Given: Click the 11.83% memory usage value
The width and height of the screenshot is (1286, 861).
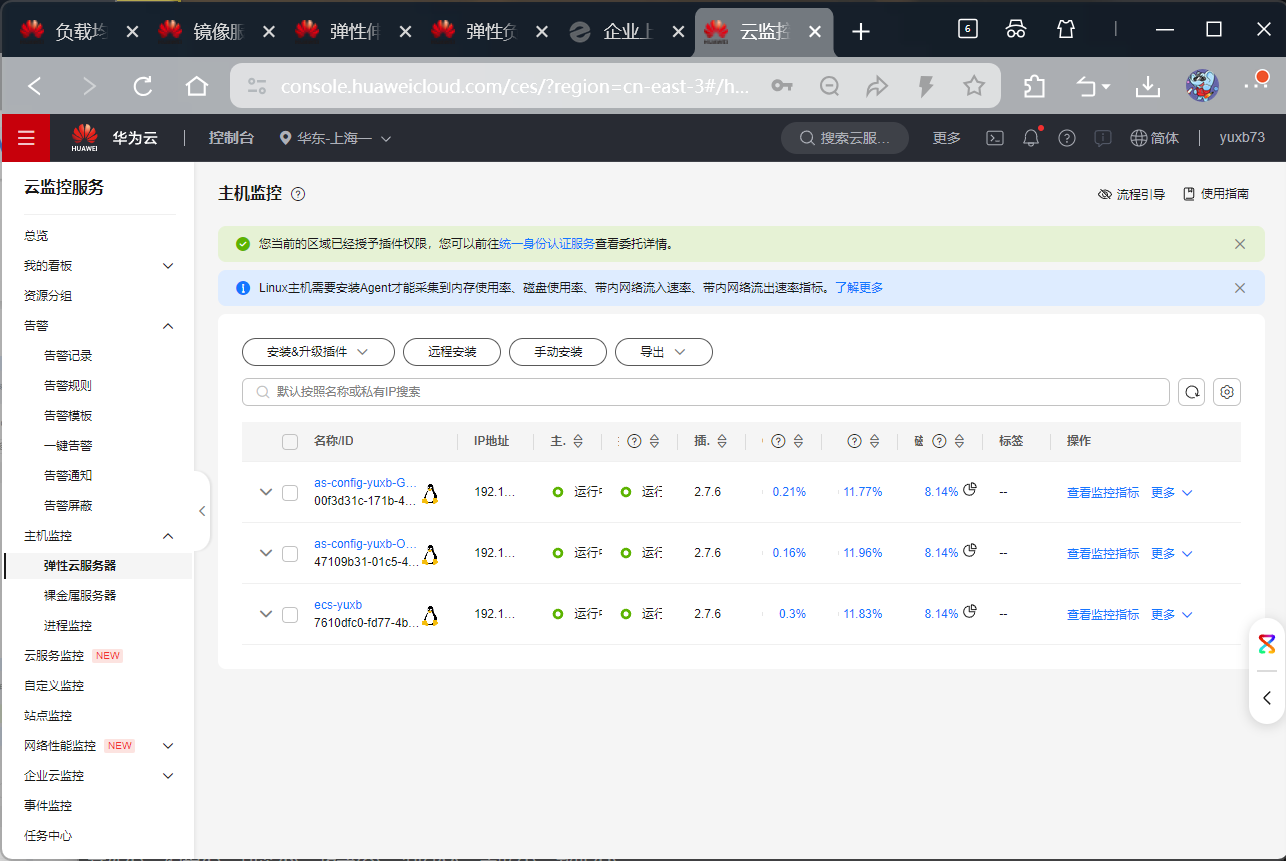Looking at the screenshot, I should coord(862,615).
